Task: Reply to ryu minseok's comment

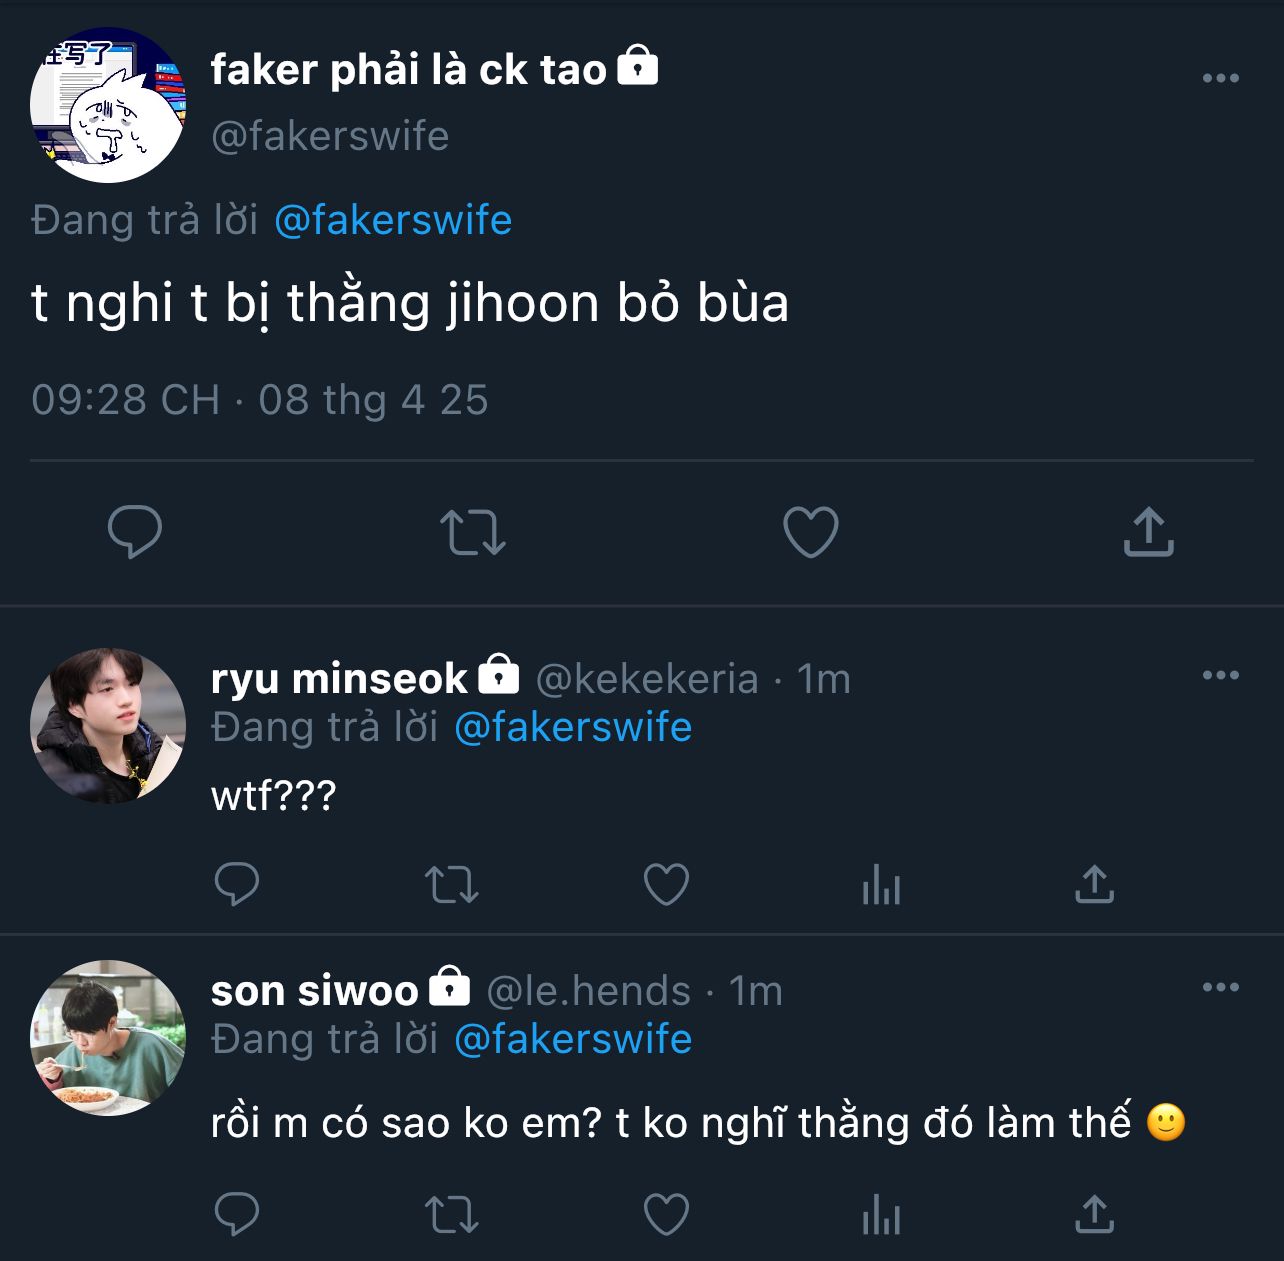Action: [x=237, y=884]
